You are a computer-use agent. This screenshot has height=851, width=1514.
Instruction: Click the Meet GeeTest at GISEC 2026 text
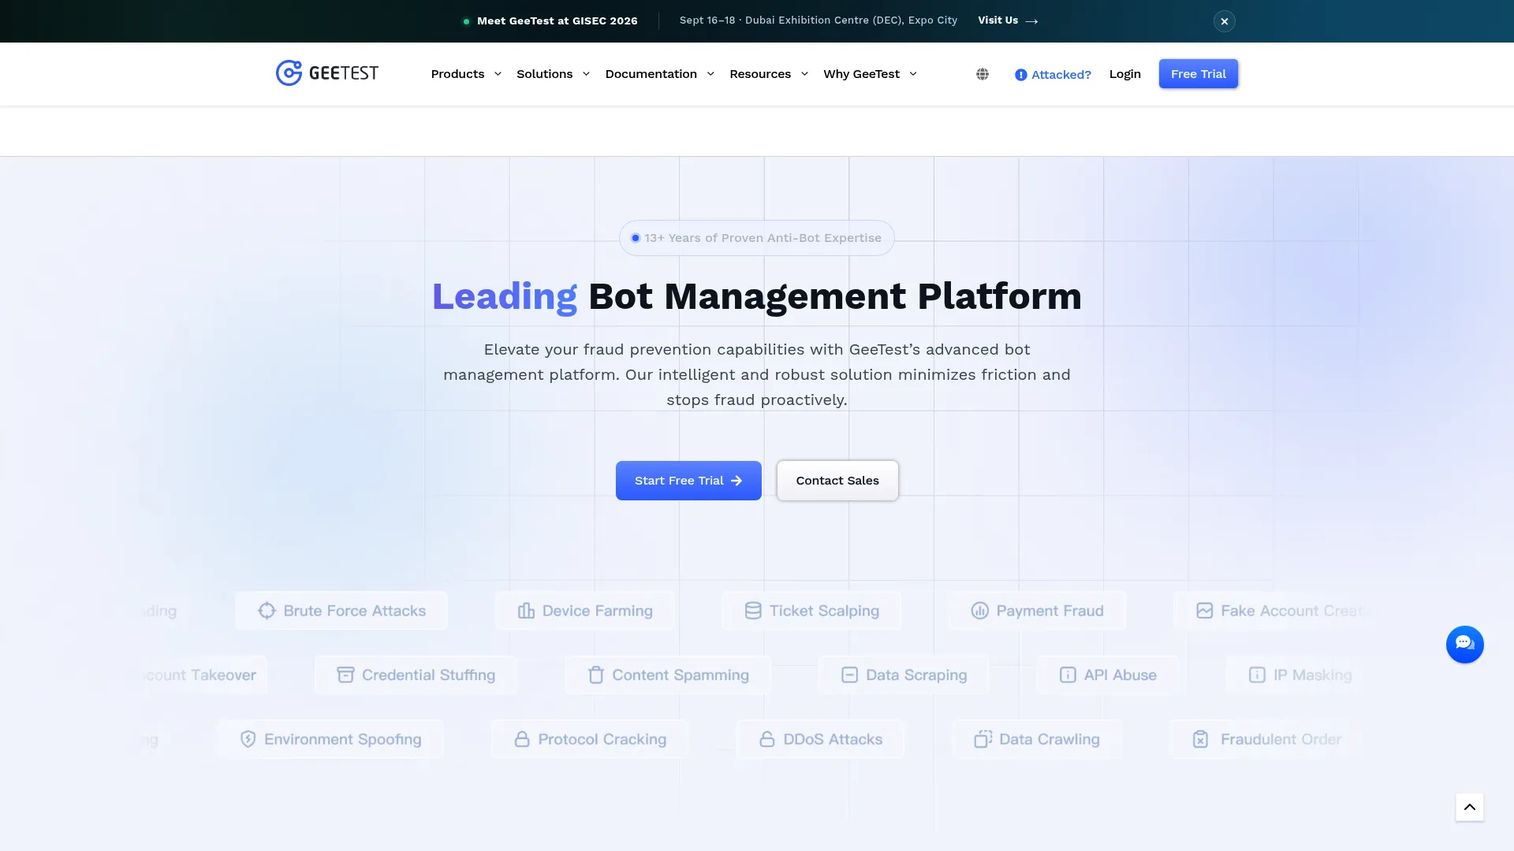[557, 21]
